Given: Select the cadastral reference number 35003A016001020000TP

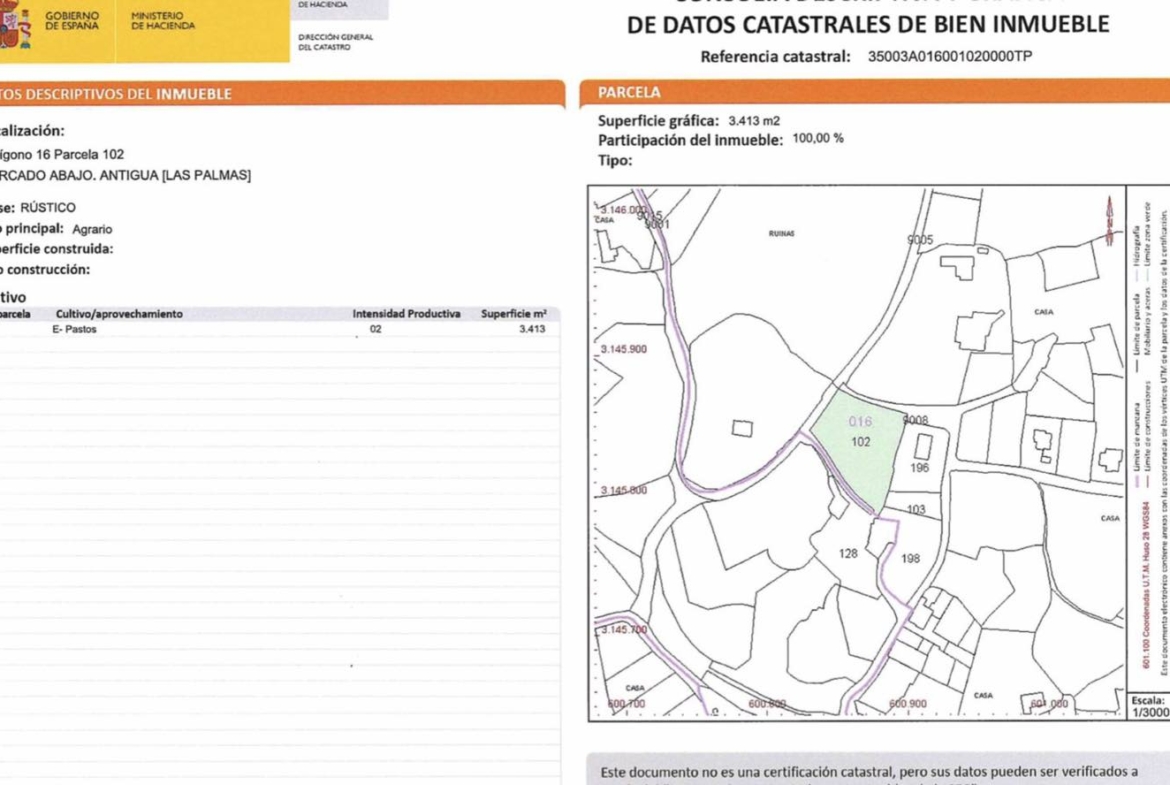Looking at the screenshot, I should 949,57.
